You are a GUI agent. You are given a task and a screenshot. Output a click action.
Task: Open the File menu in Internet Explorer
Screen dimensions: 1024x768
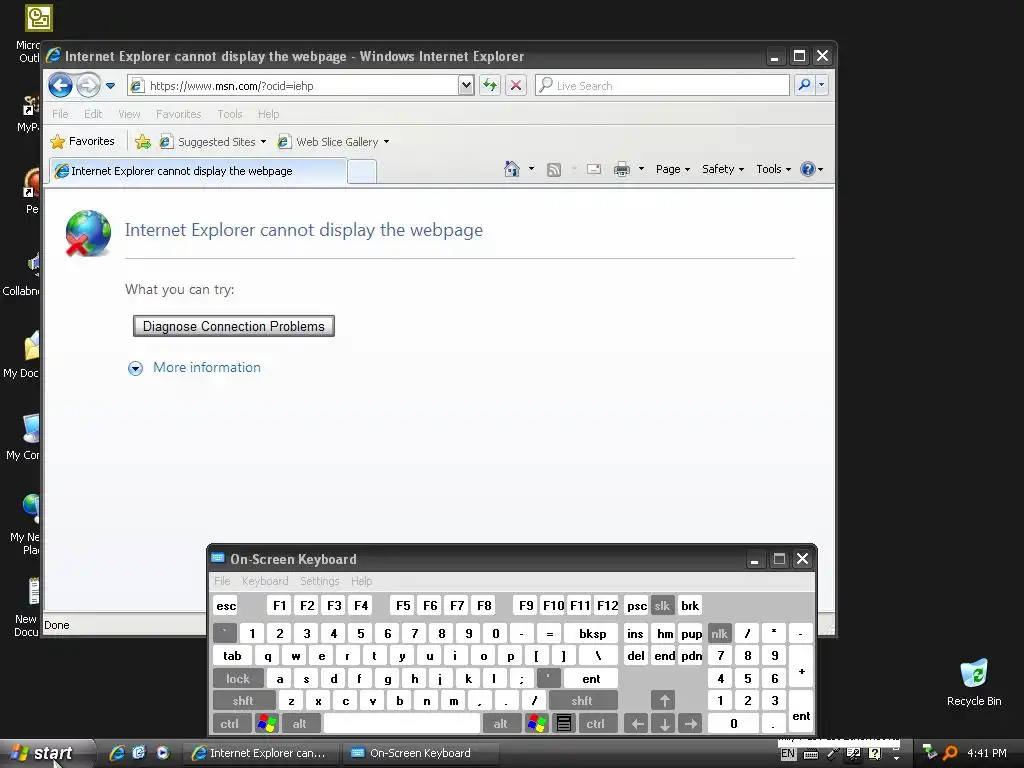[x=60, y=114]
